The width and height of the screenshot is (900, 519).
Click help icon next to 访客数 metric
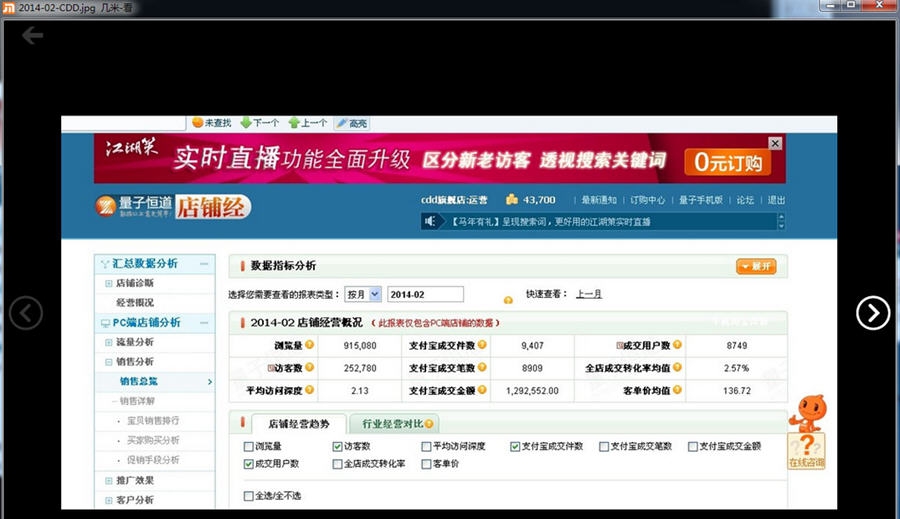point(309,367)
